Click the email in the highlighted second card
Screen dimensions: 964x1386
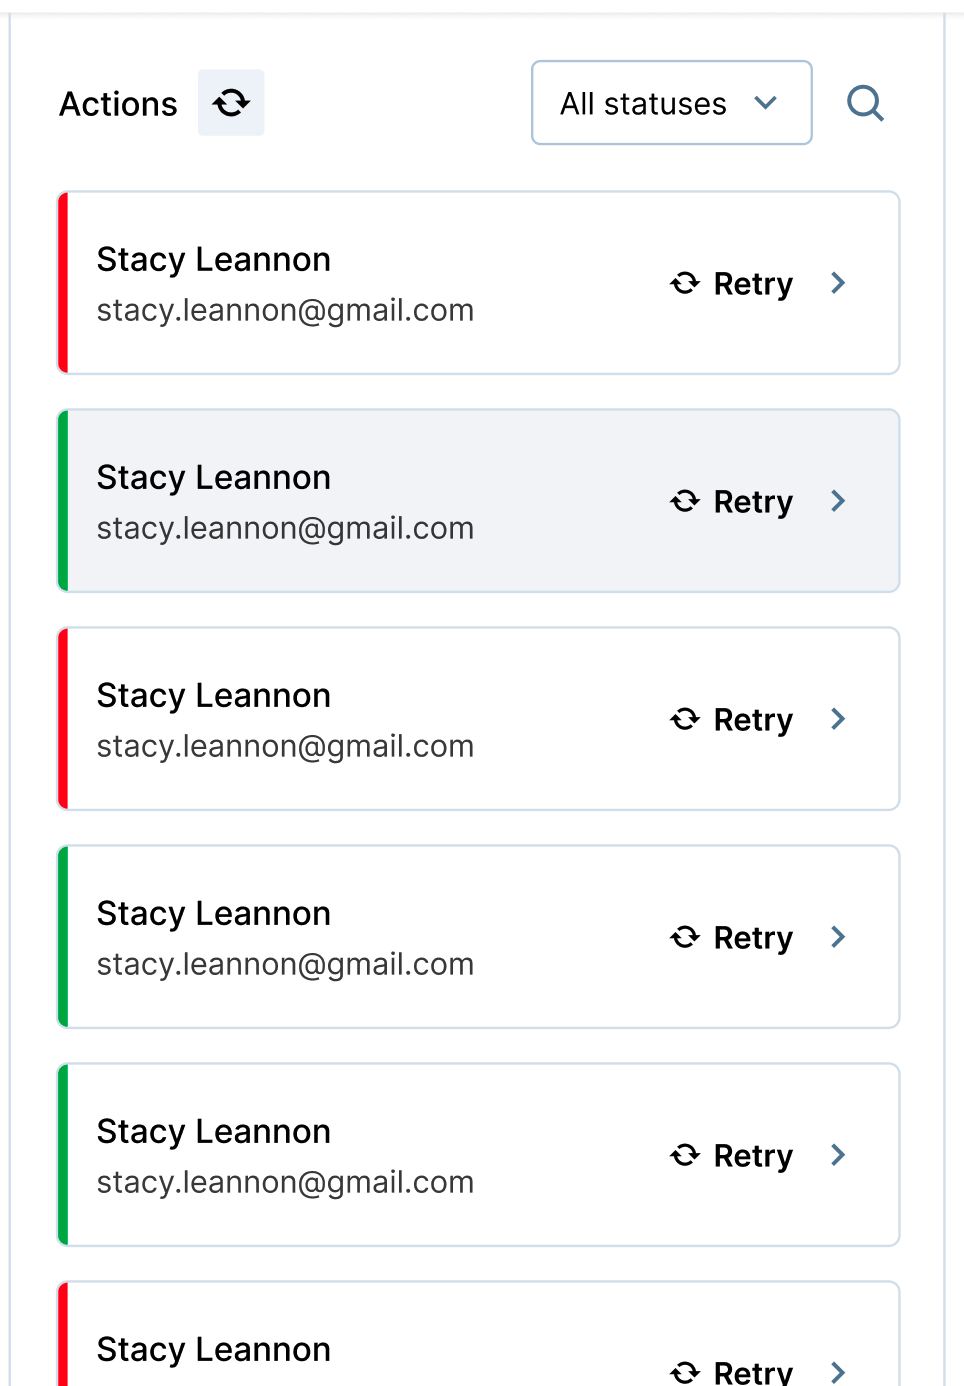pos(285,528)
